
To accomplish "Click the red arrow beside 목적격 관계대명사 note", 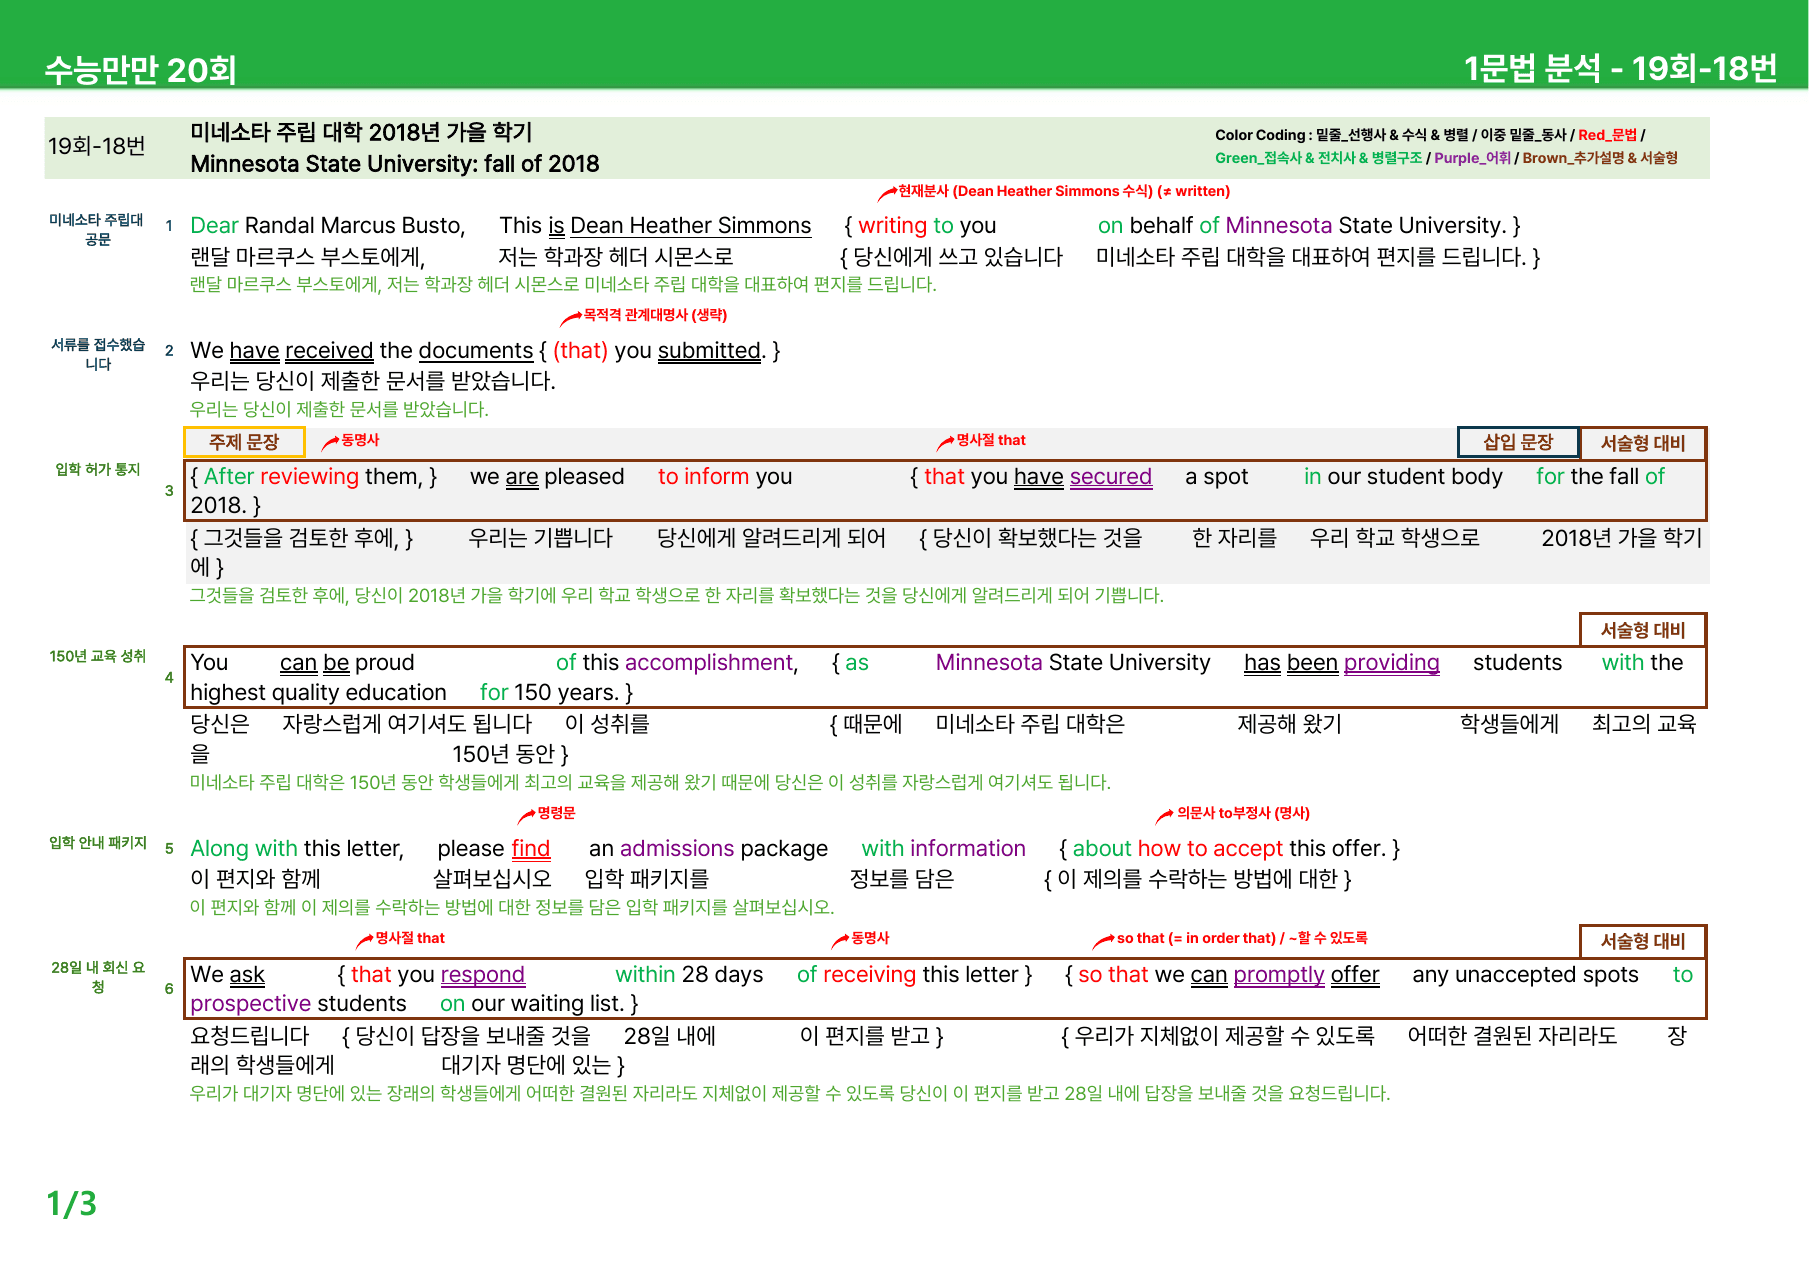I will [x=571, y=318].
